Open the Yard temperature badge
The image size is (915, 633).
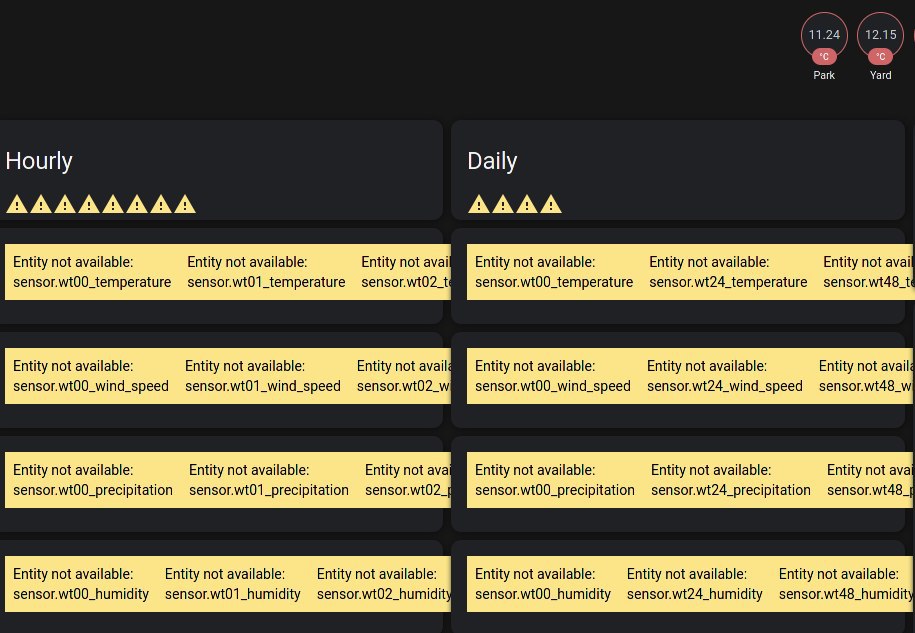[880, 36]
